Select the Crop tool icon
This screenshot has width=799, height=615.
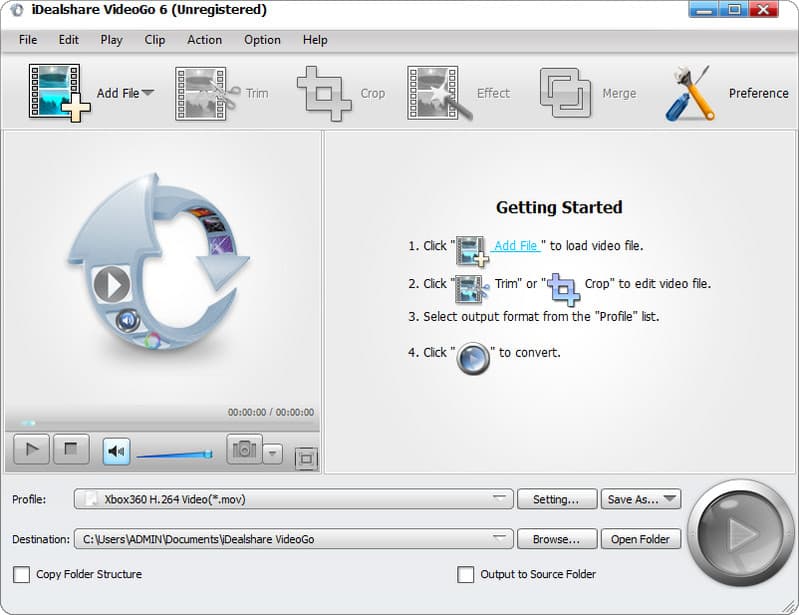[323, 93]
